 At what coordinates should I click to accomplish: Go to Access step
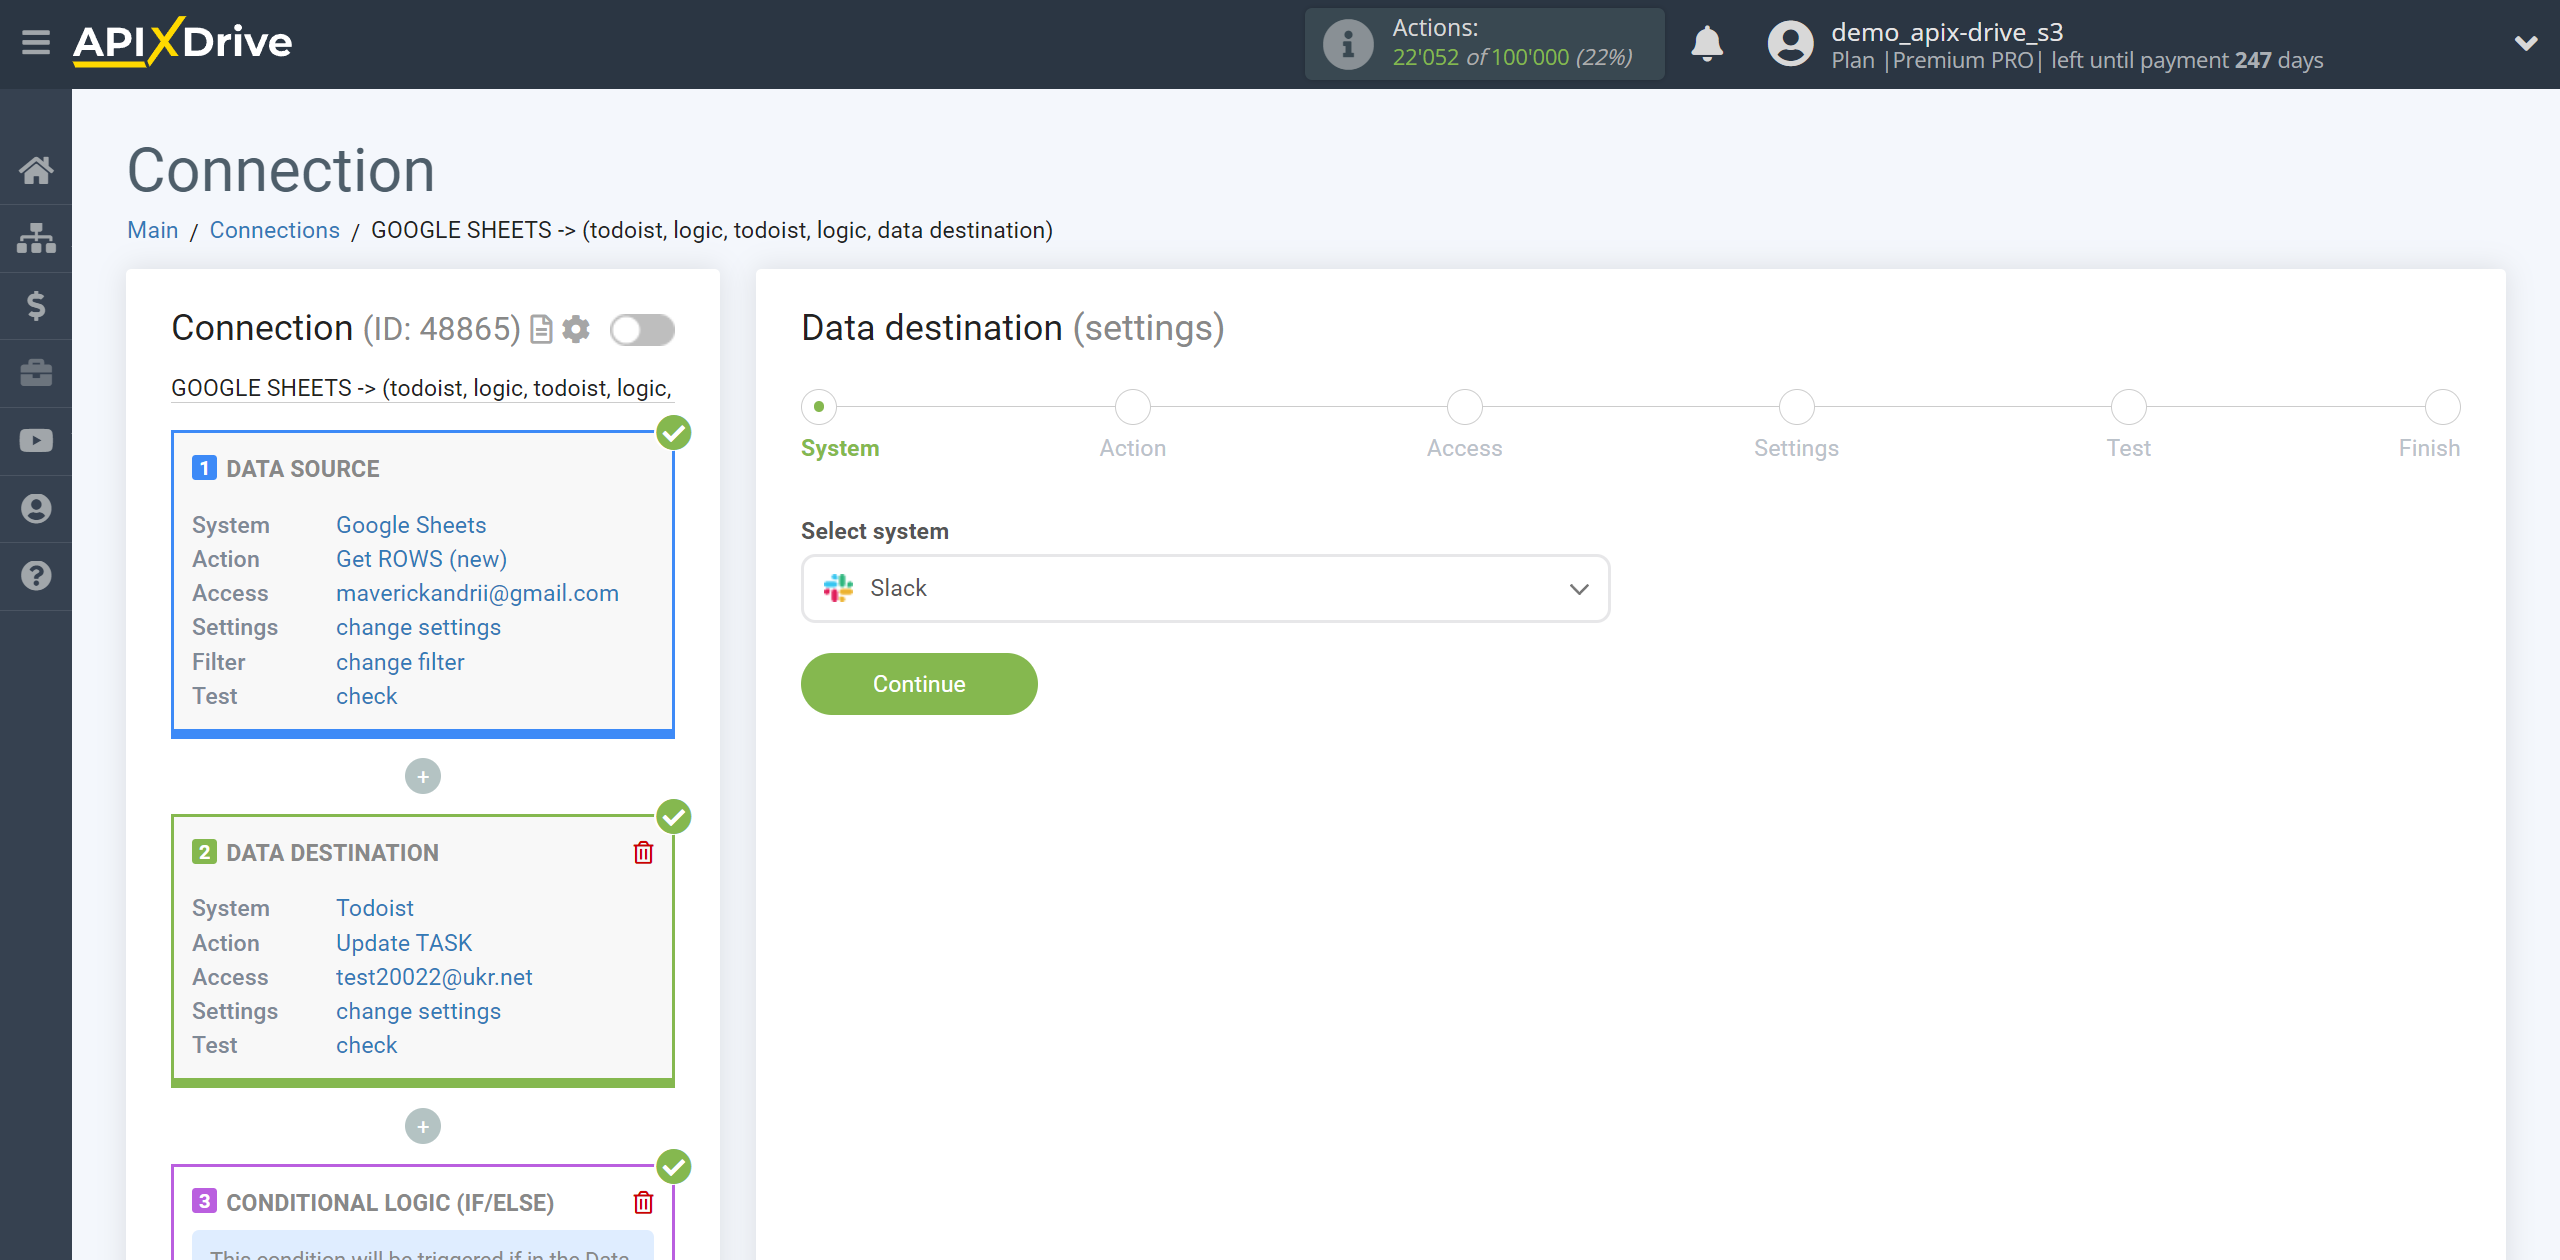tap(1465, 407)
